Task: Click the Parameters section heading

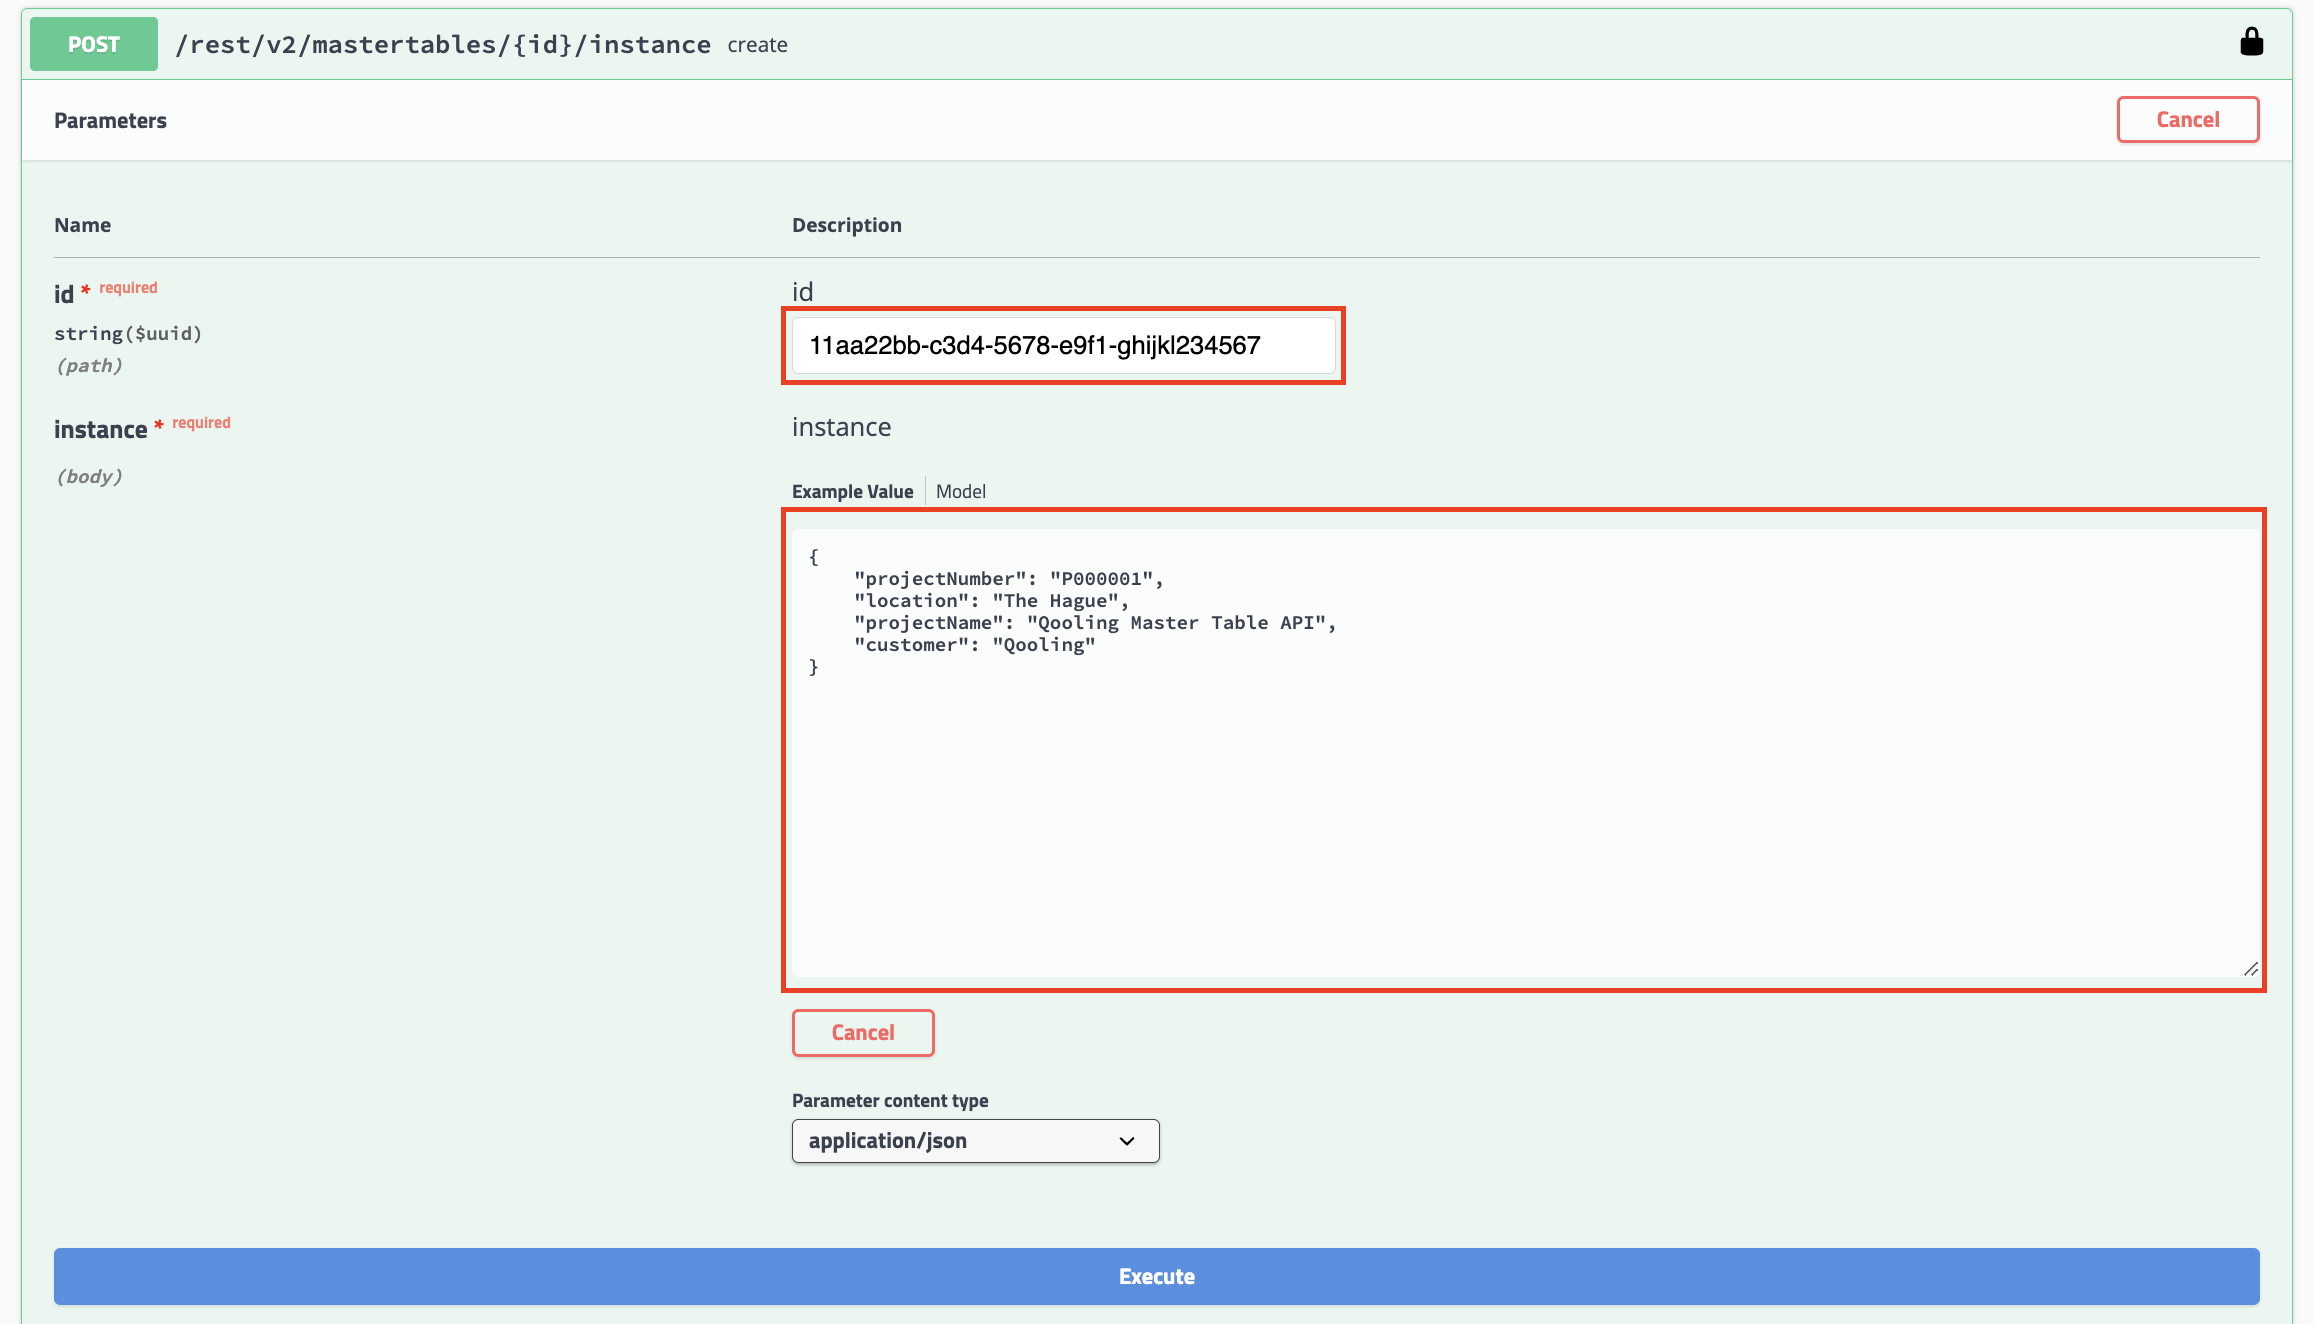Action: 110,121
